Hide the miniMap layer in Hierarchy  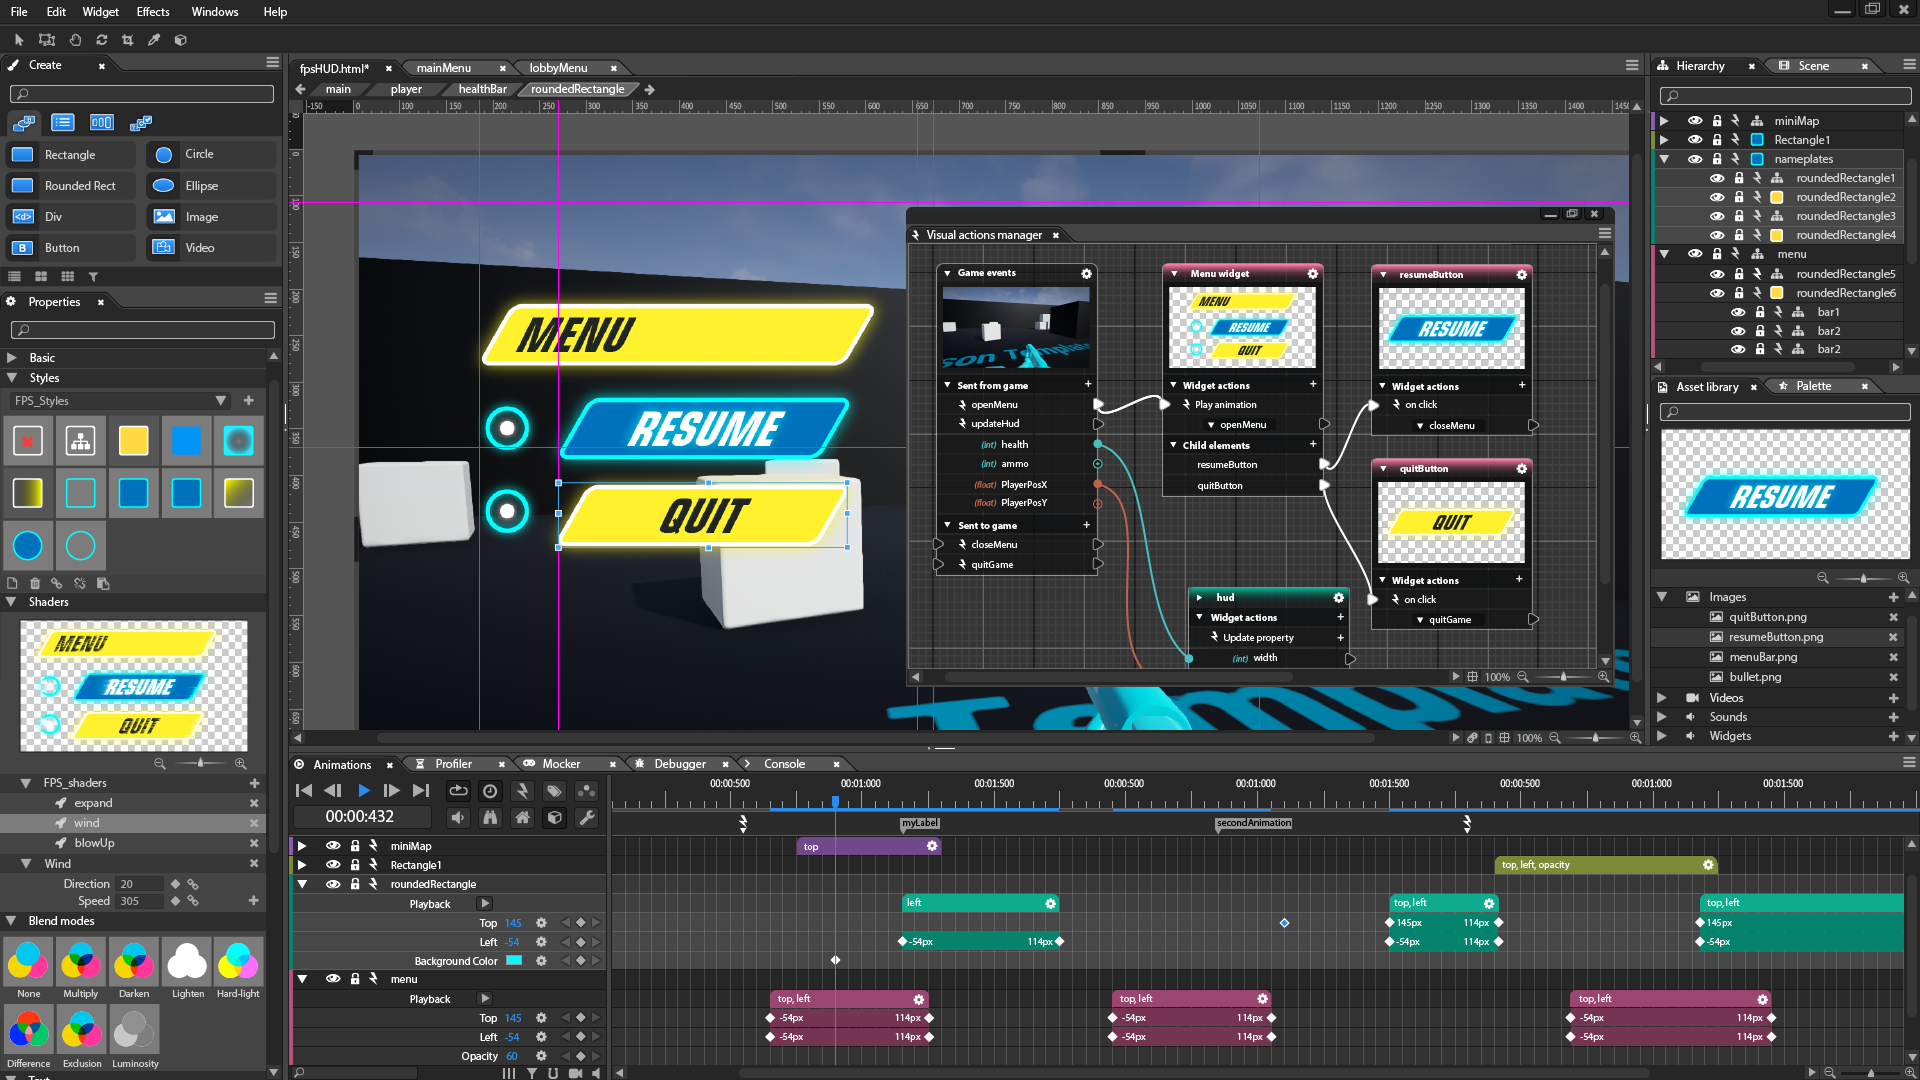[x=1695, y=121]
